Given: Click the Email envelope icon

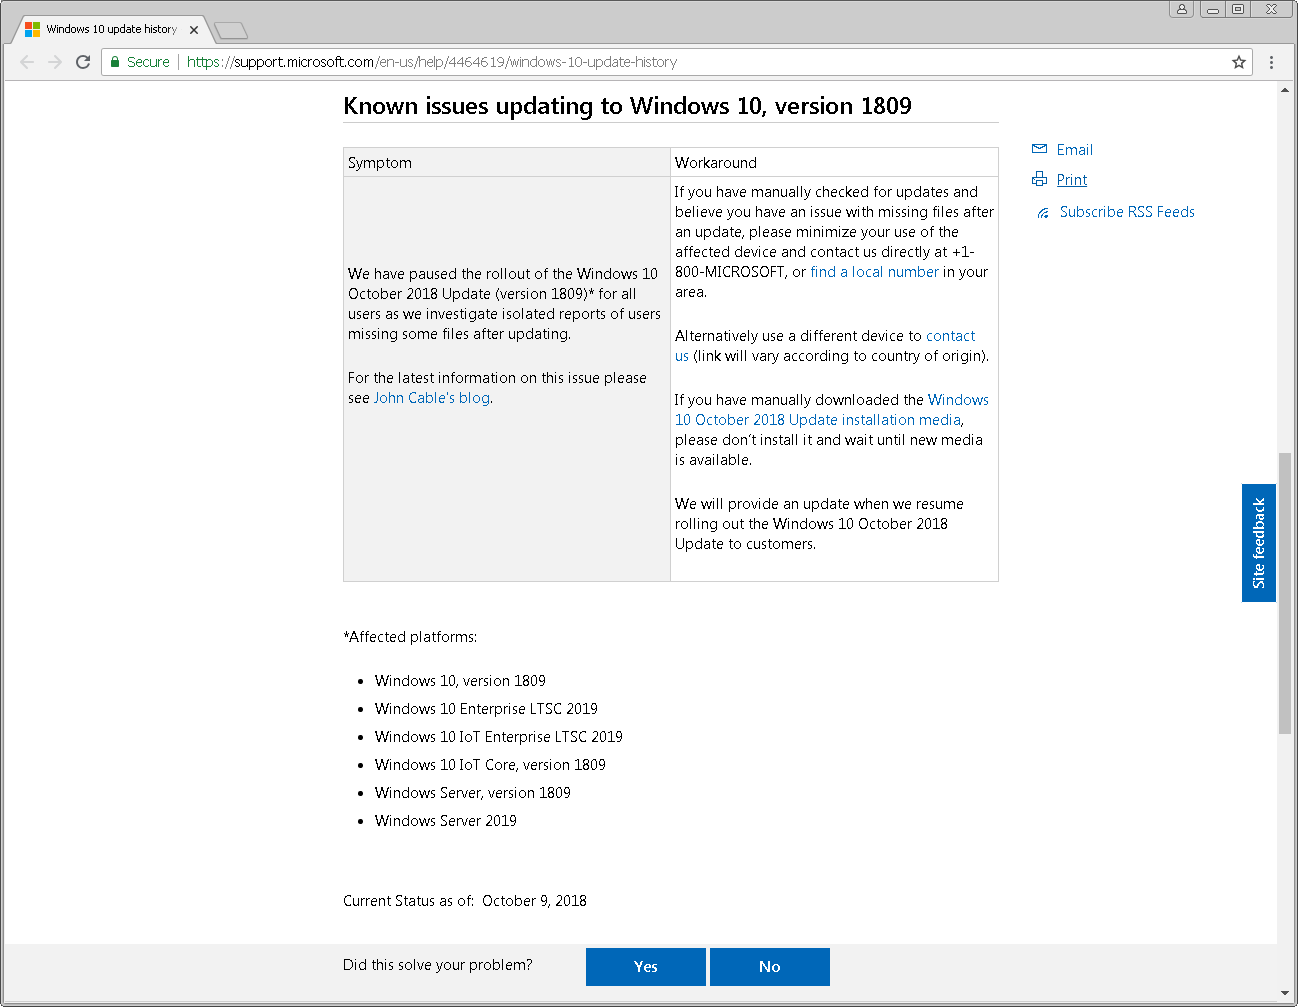Looking at the screenshot, I should tap(1040, 149).
